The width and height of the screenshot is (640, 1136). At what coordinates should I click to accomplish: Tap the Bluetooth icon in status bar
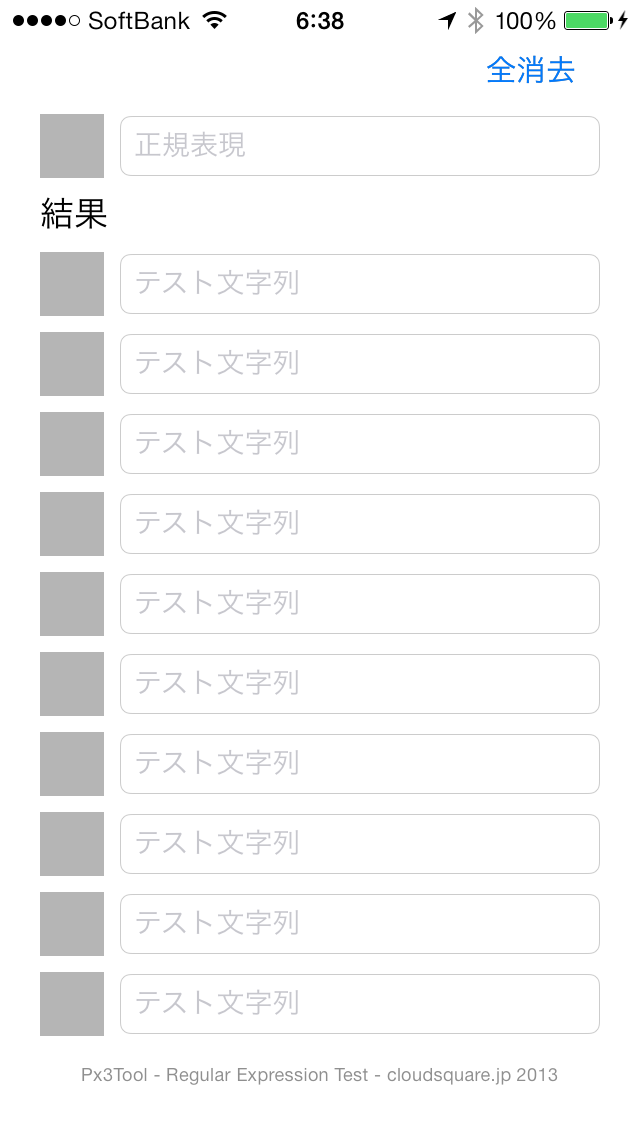point(475,20)
